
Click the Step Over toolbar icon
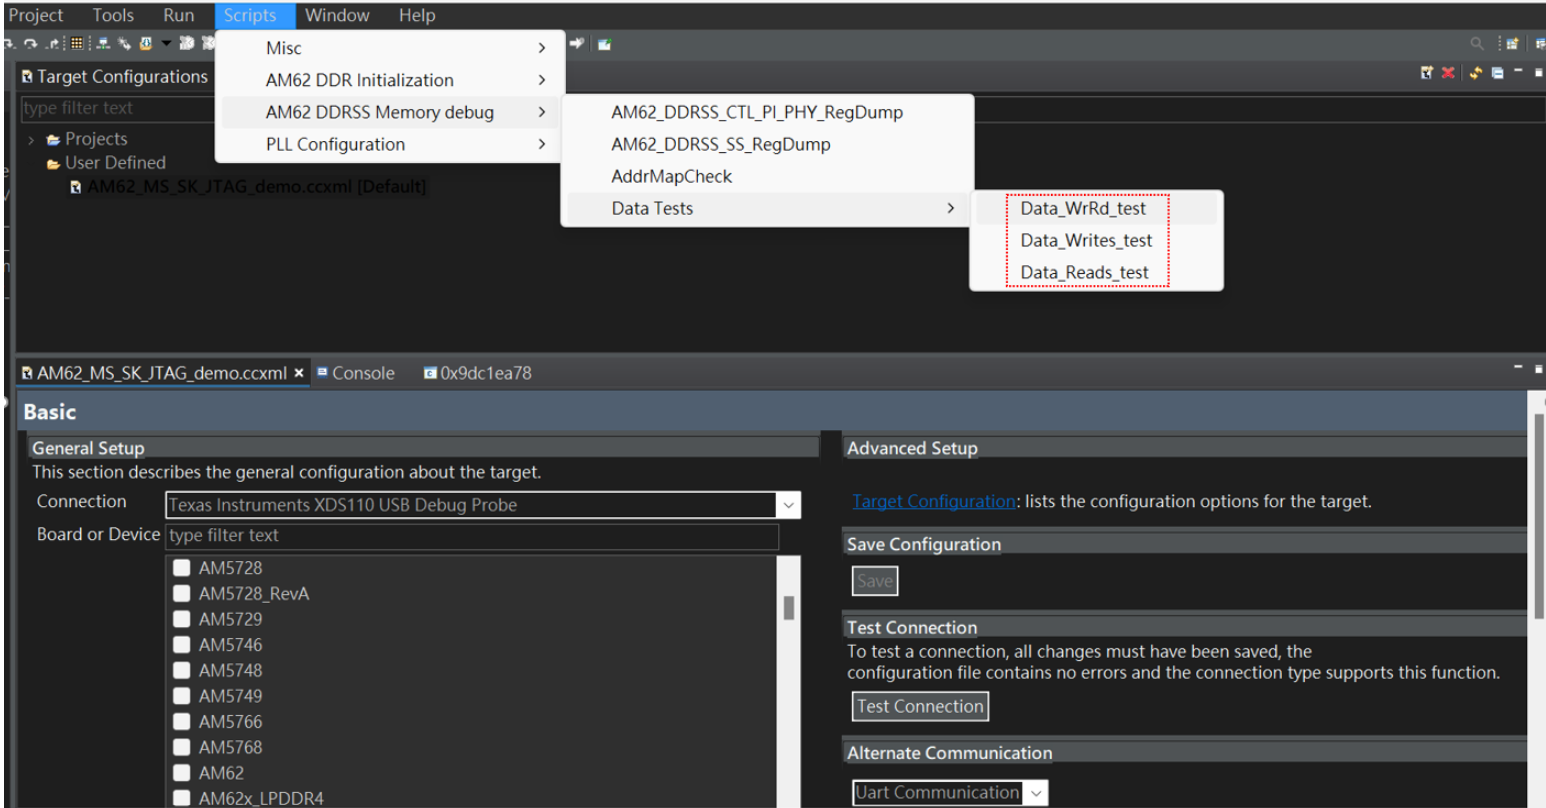click(31, 44)
